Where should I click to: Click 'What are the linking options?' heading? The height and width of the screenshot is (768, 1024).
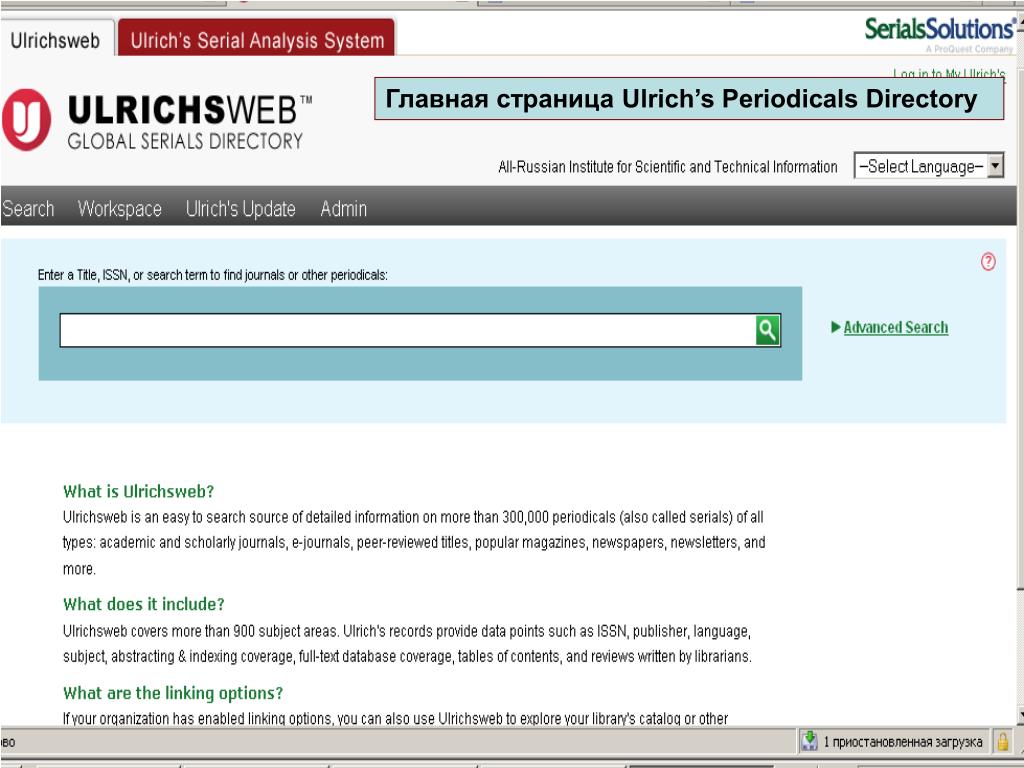(x=173, y=693)
